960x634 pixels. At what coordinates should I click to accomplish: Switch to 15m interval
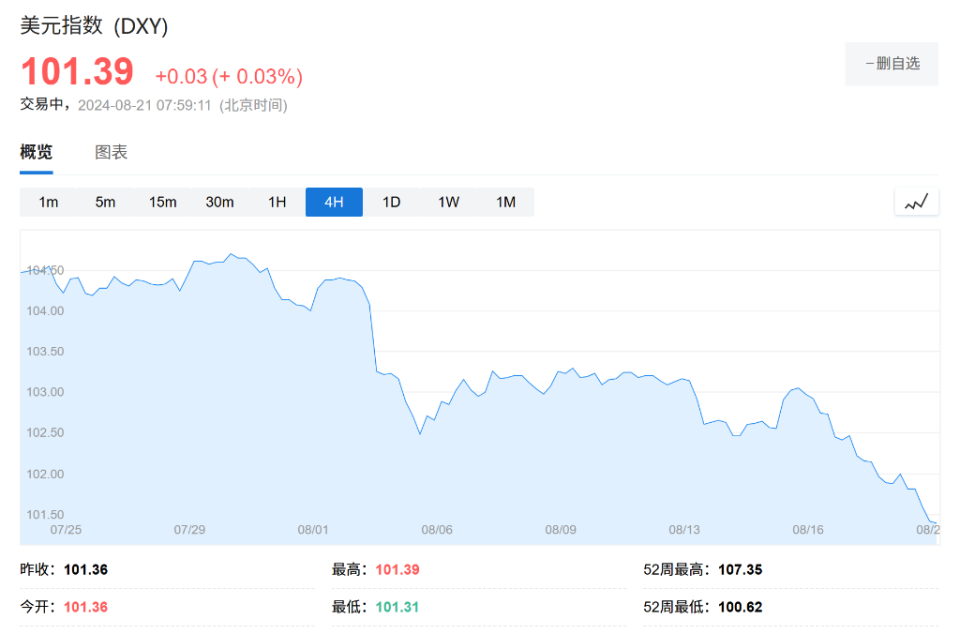click(163, 202)
